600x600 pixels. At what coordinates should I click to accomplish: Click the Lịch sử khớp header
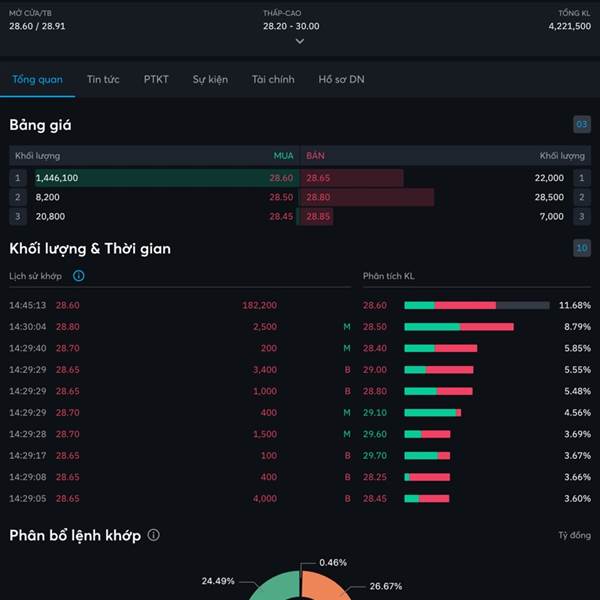35,276
